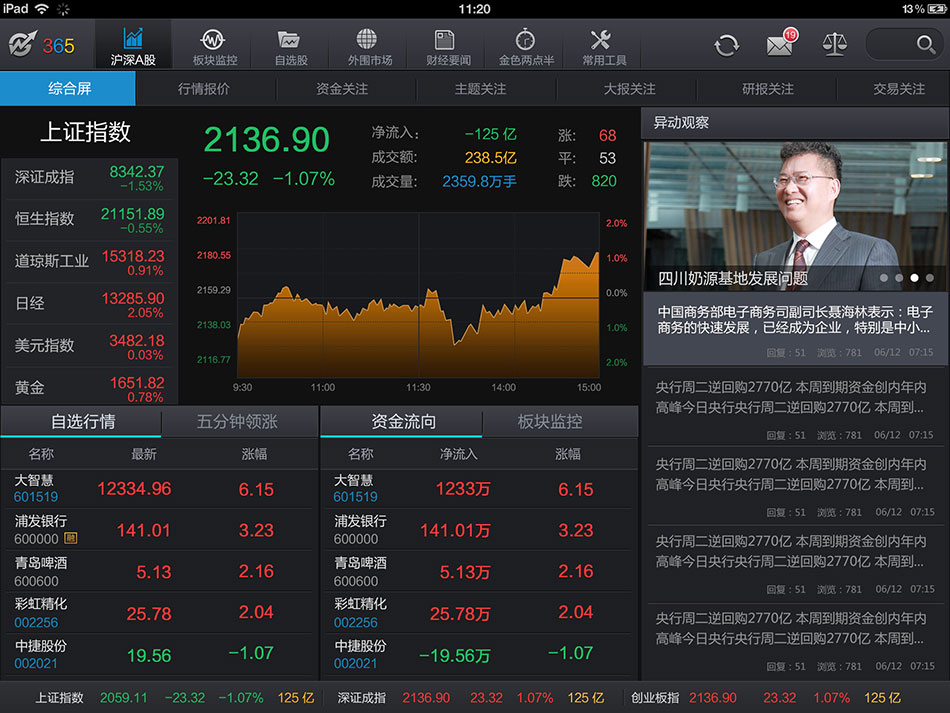This screenshot has width=950, height=713.
Task: Select the 美元指数 row
Action: pyautogui.click(x=89, y=347)
